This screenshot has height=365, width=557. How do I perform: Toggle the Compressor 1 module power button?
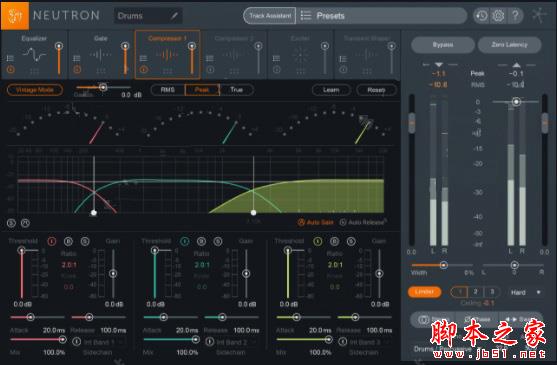(144, 70)
